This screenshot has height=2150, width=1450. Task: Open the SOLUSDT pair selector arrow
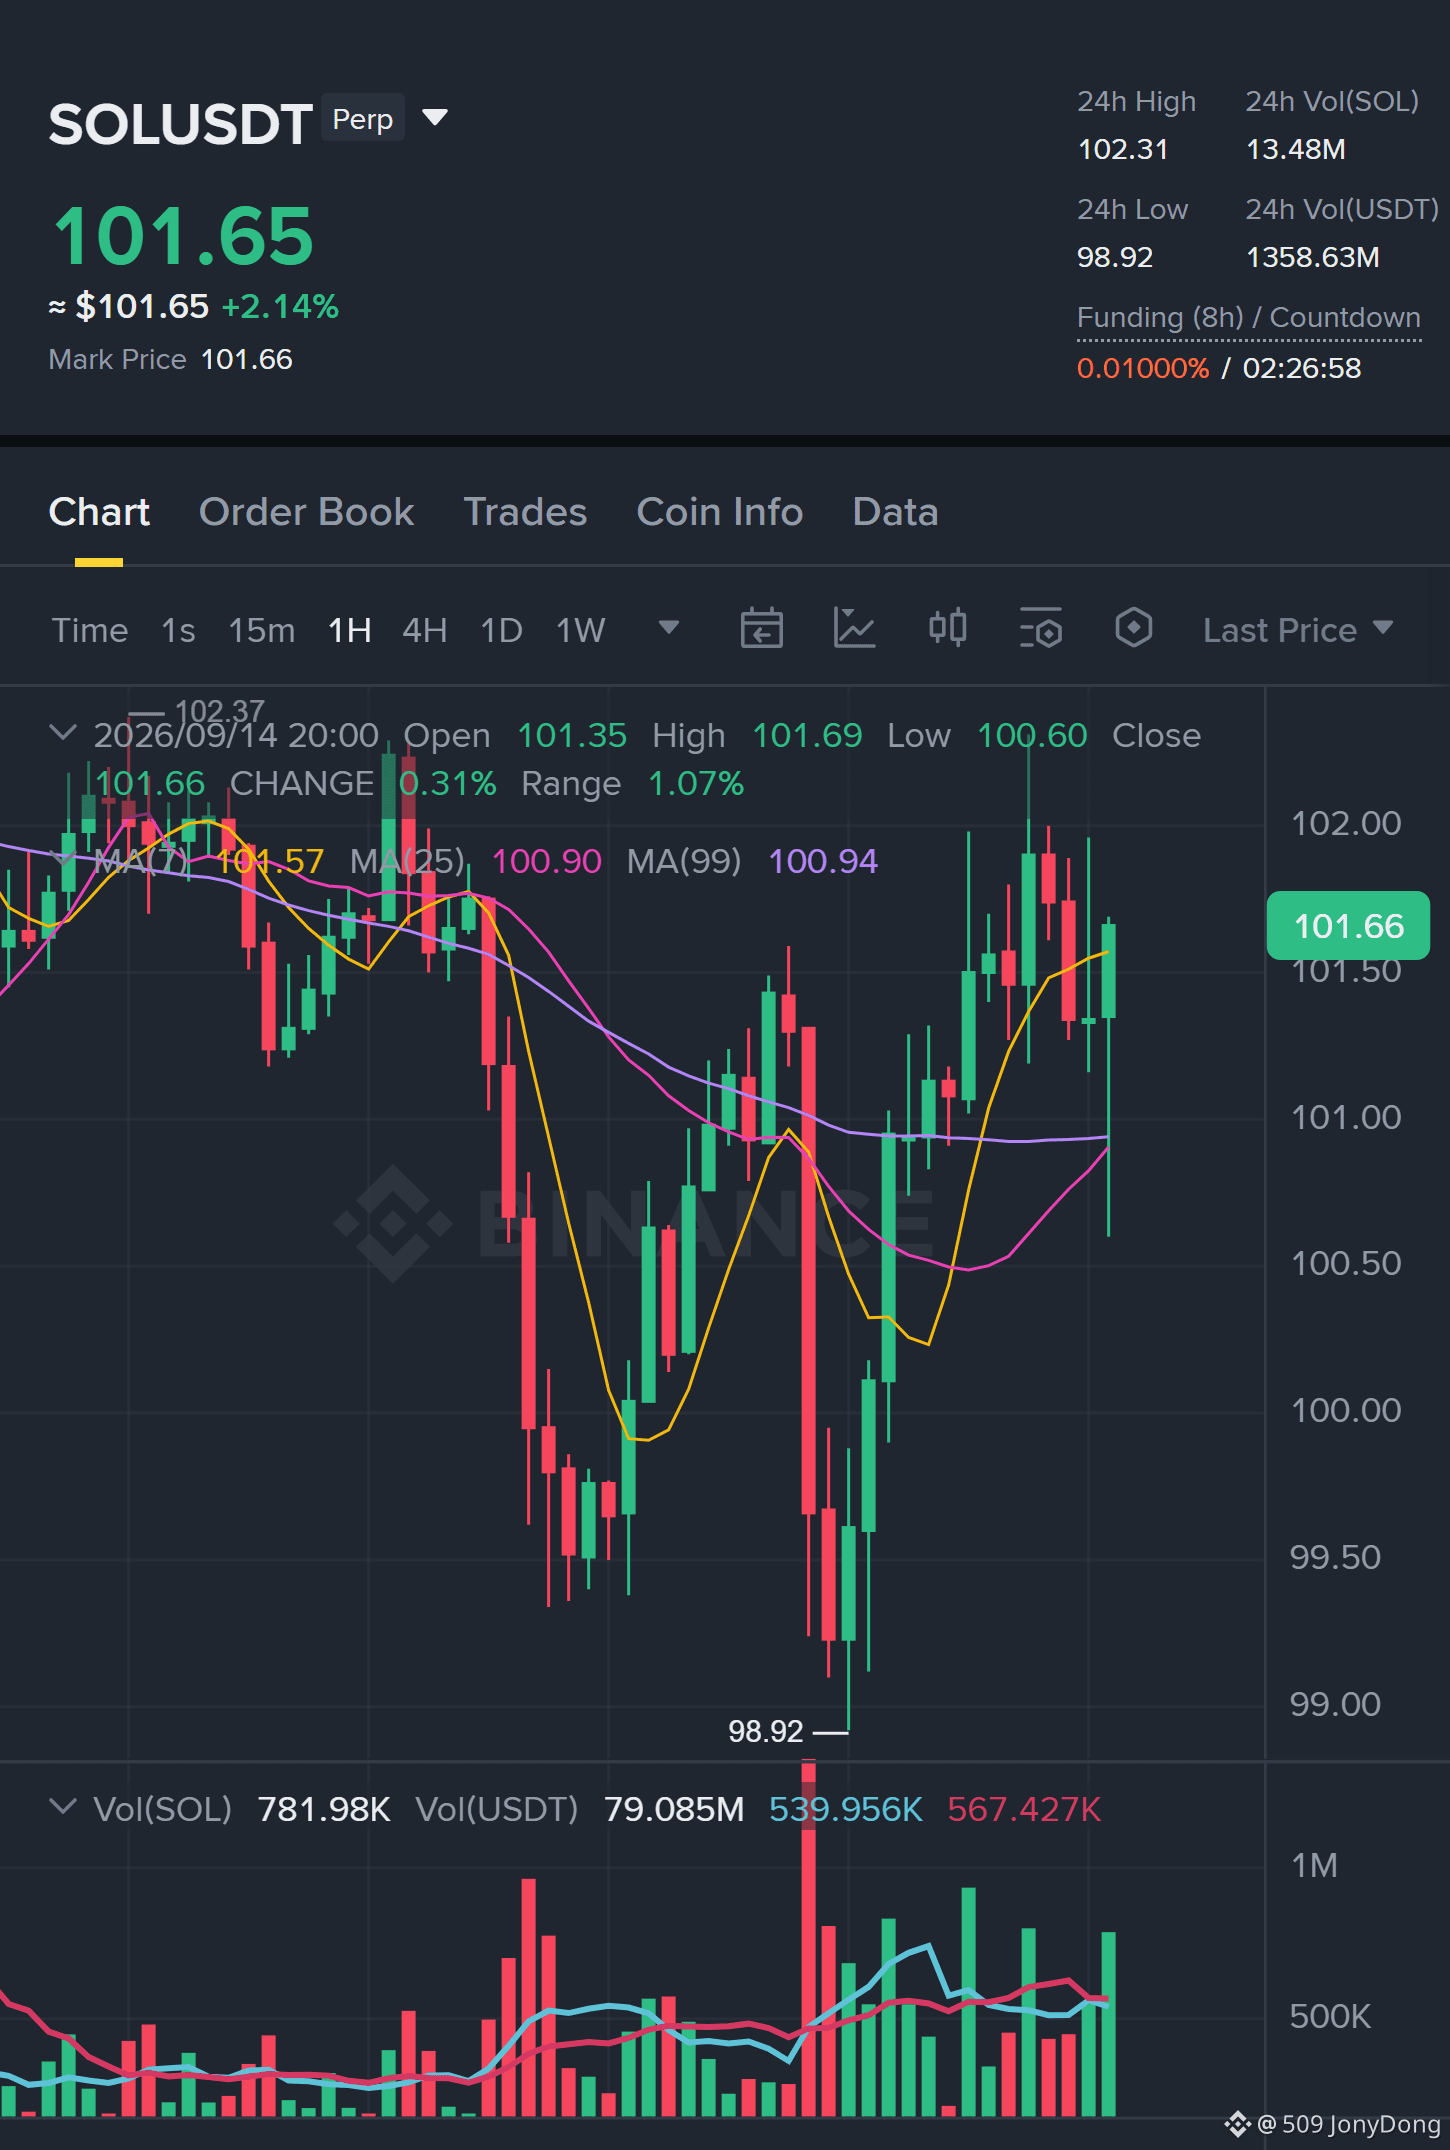pos(435,118)
